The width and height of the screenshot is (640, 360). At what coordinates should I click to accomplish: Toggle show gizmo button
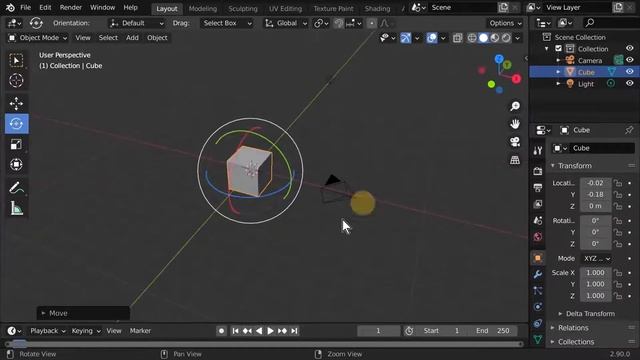[x=406, y=38]
